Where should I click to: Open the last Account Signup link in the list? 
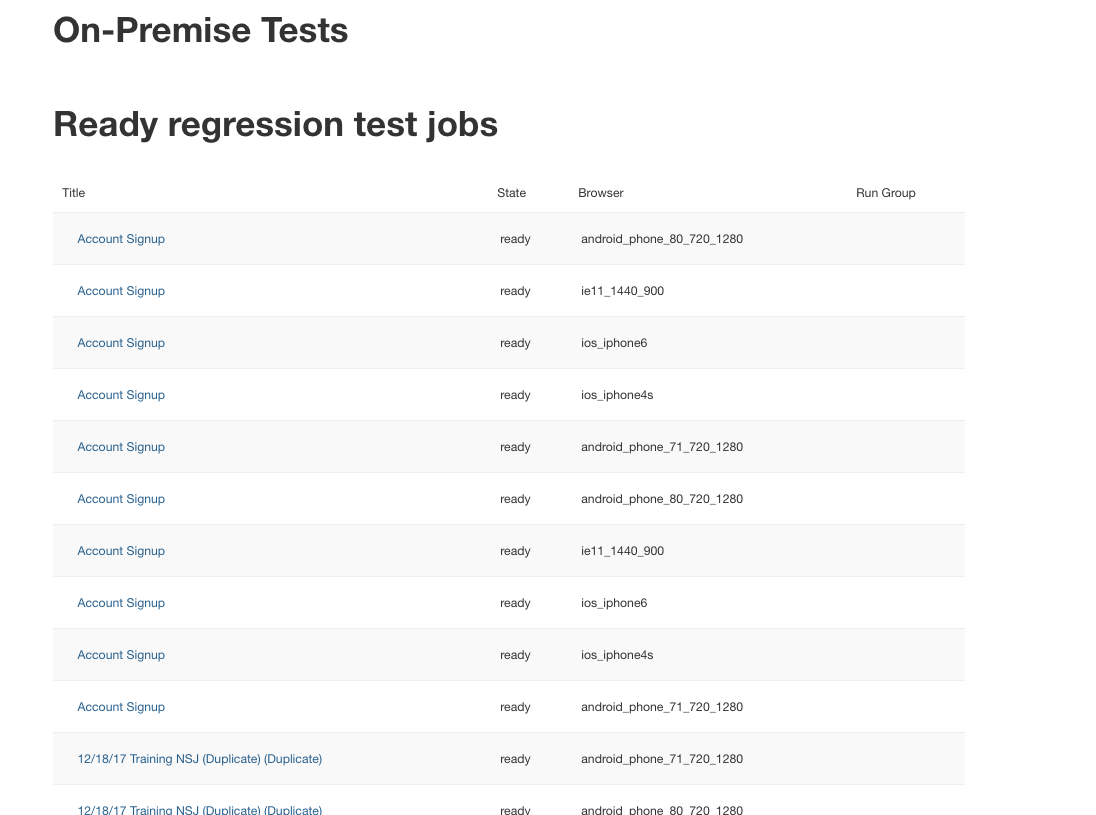point(121,707)
